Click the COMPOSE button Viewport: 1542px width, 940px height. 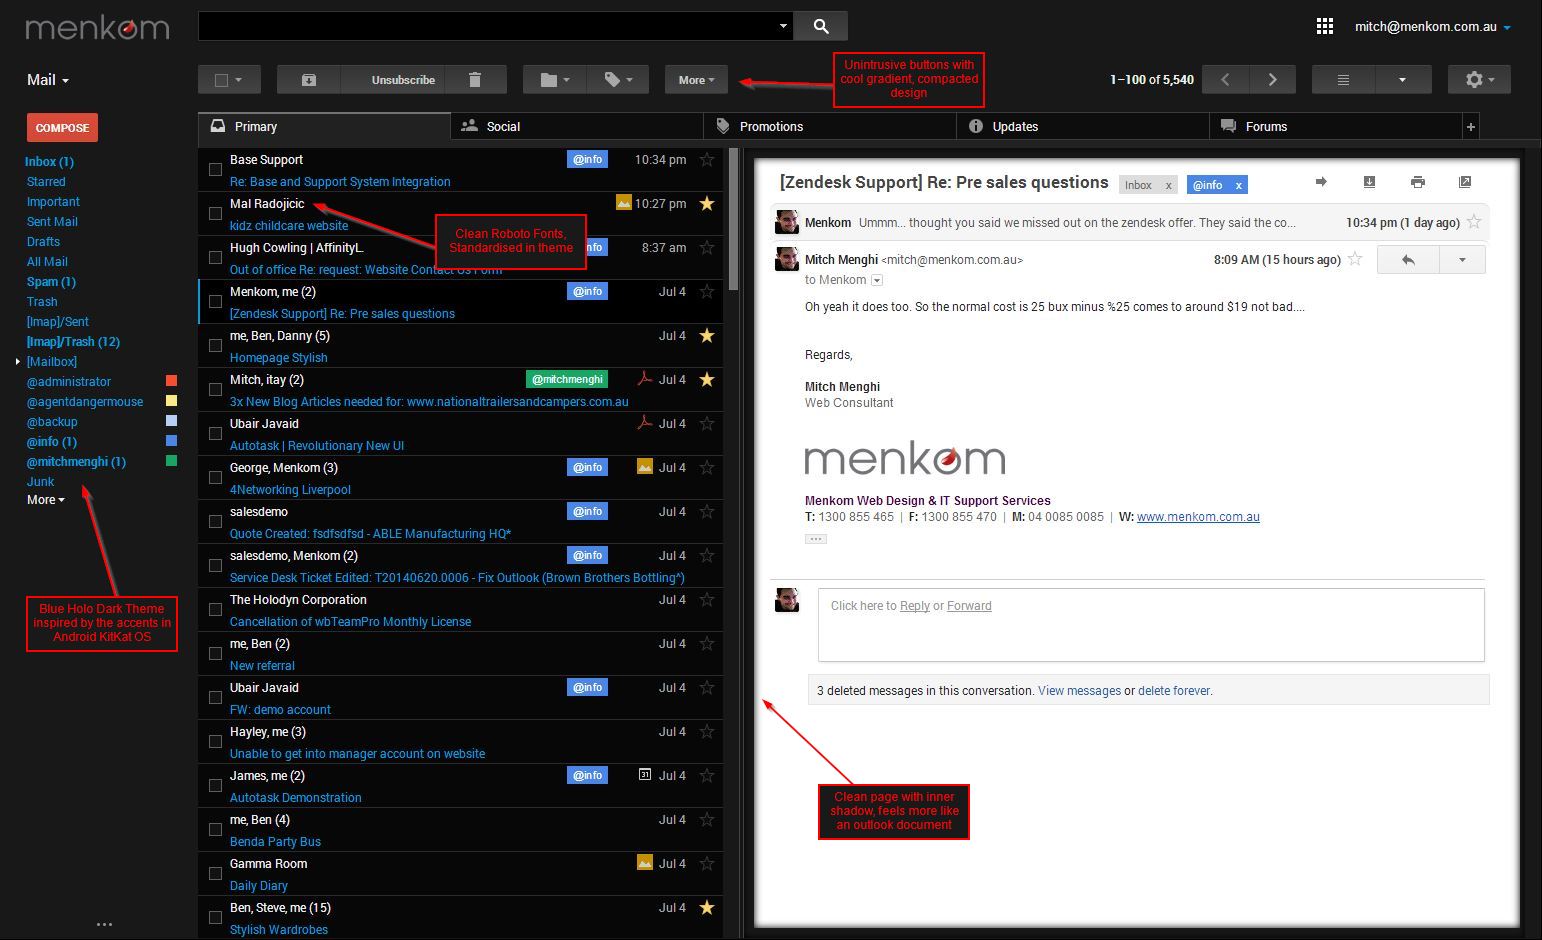pyautogui.click(x=62, y=128)
